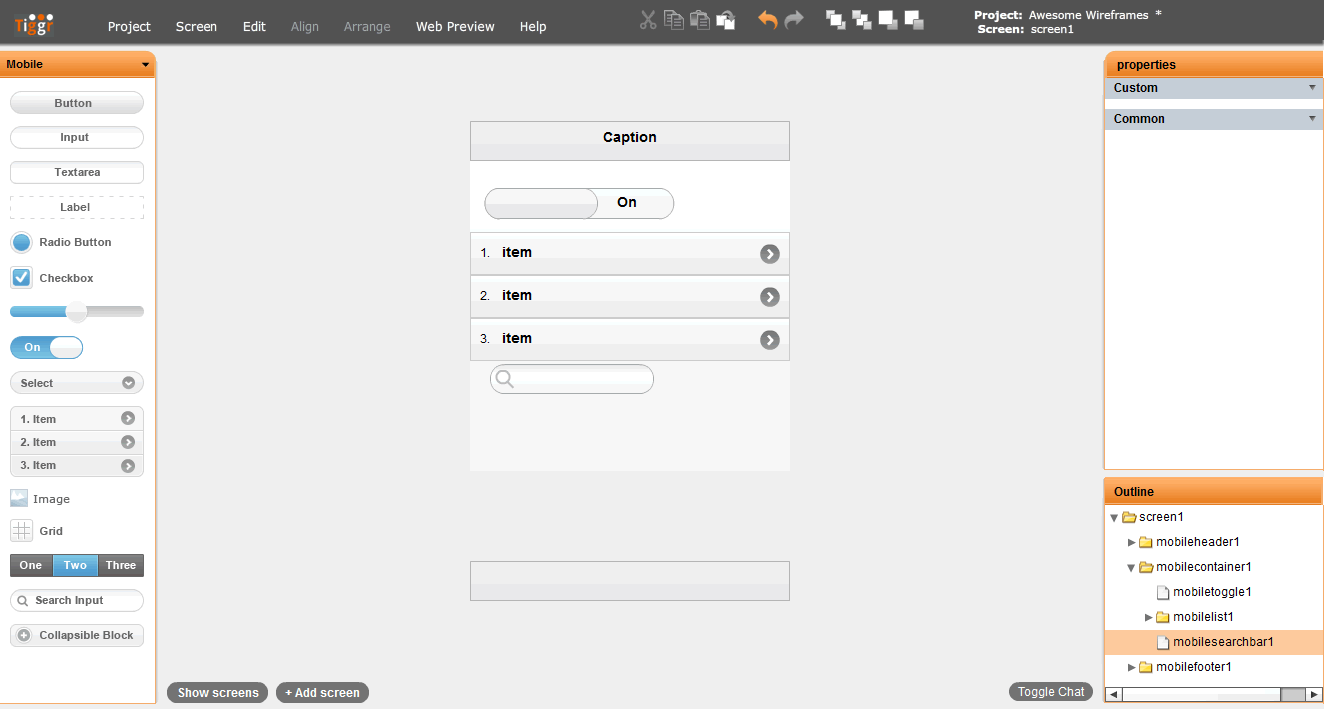The image size is (1324, 709).
Task: Pick the Label widget from palette
Action: point(77,207)
